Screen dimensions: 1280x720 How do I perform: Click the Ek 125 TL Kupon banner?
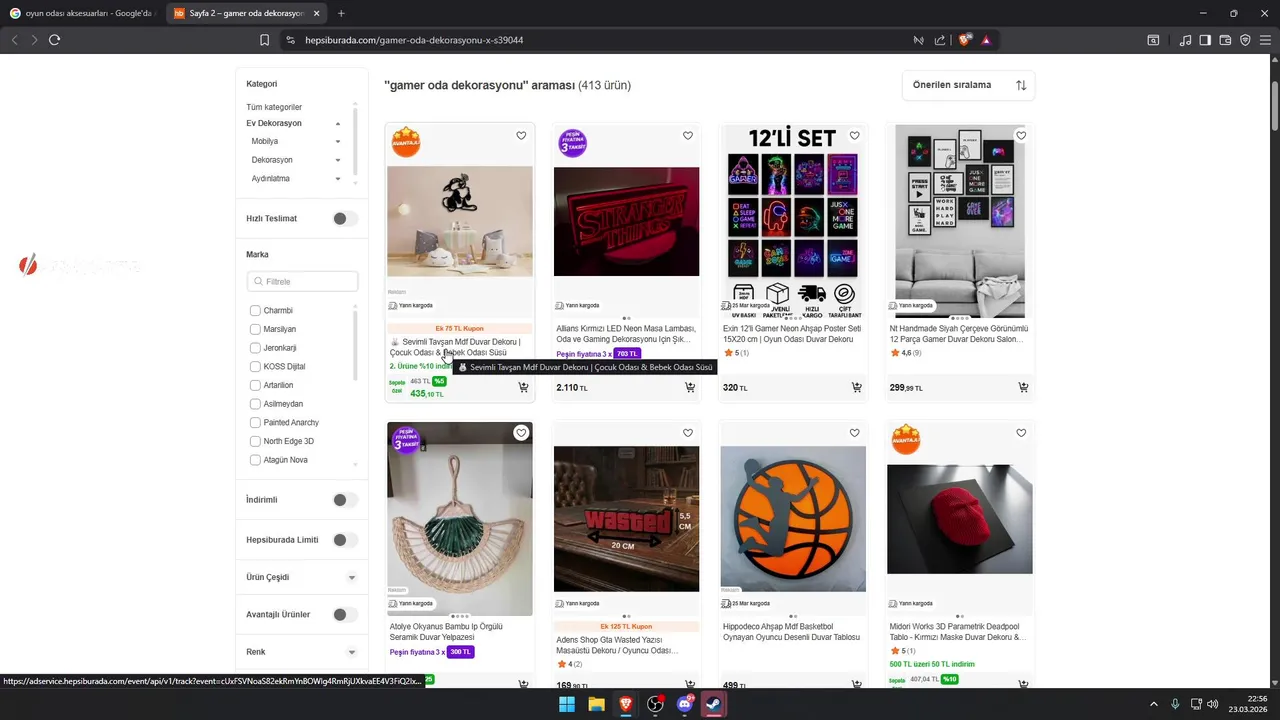point(627,626)
